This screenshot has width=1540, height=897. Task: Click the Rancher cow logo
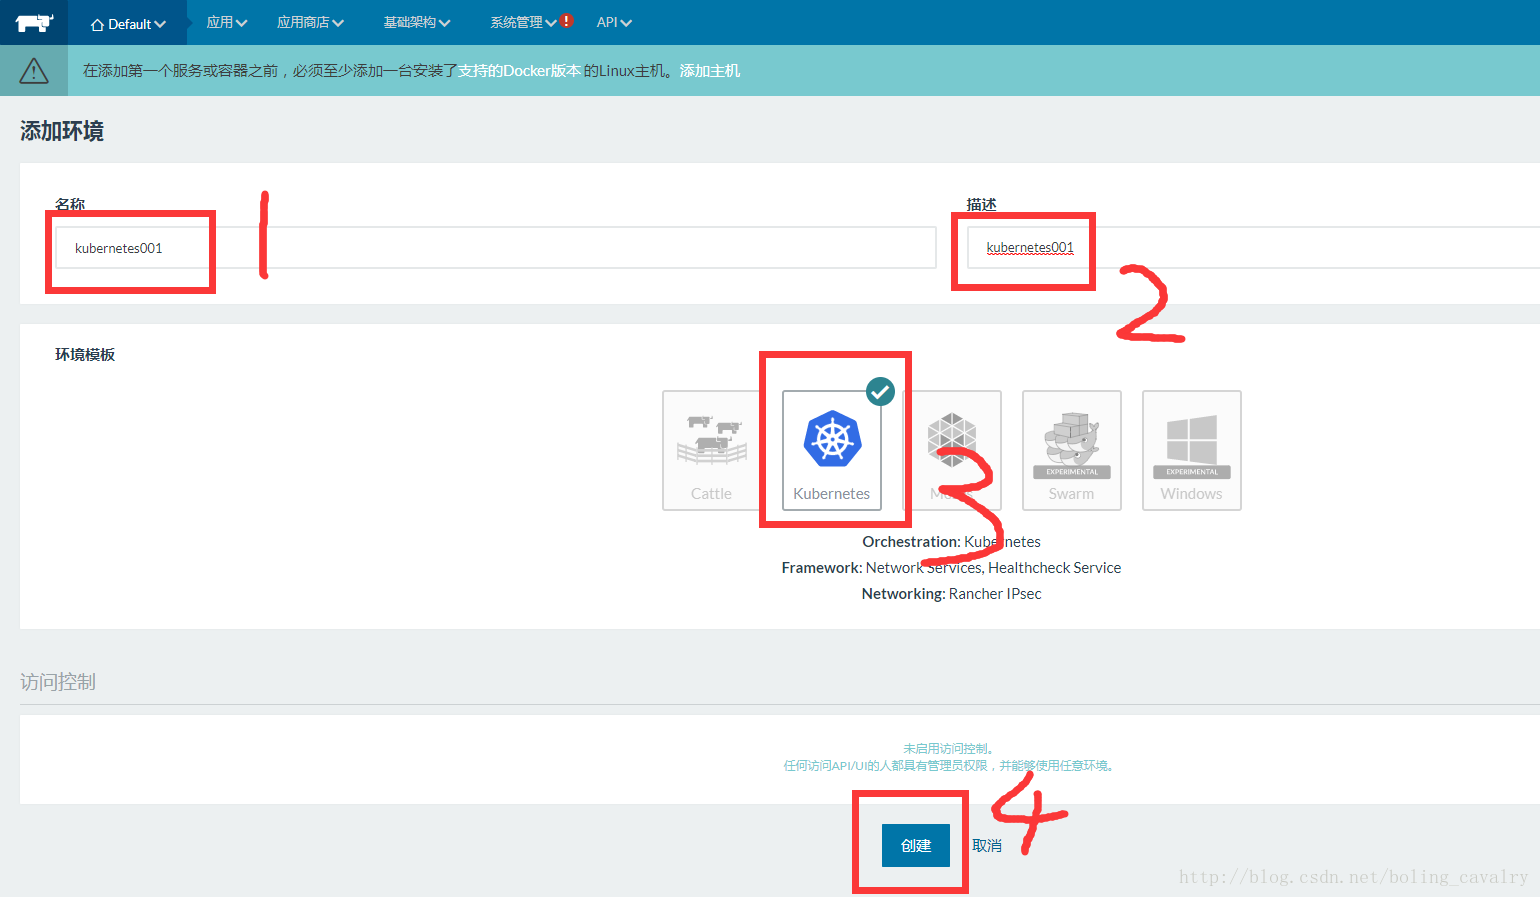[x=34, y=22]
